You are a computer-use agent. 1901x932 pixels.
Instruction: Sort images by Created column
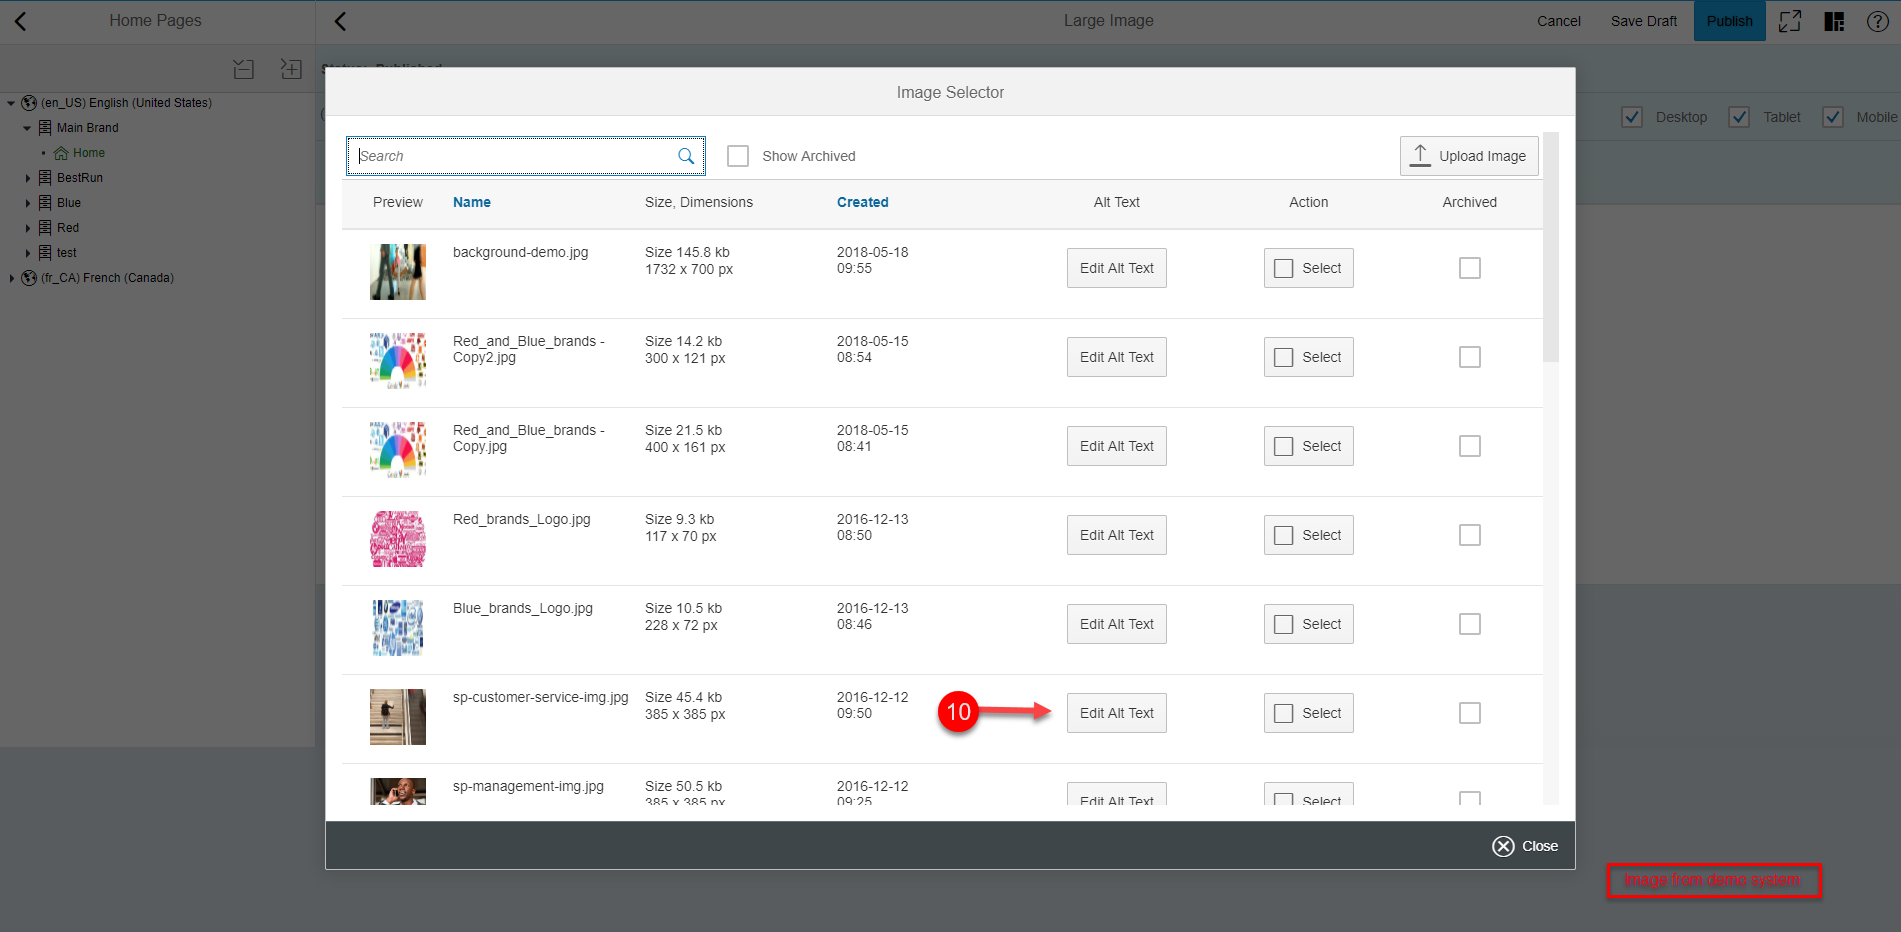(863, 202)
